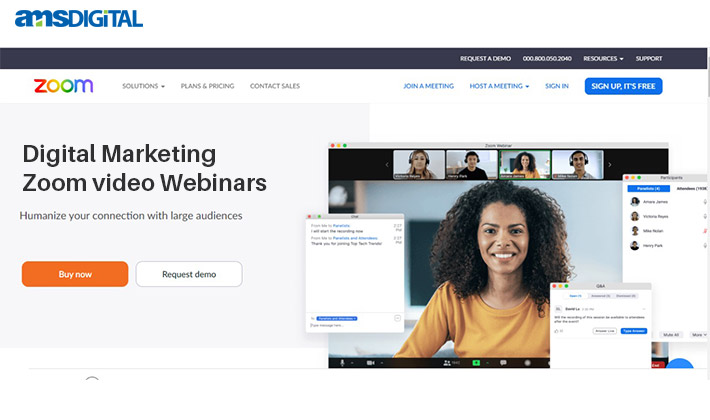Click the Type Answer button in Q&A
Viewport: 710px width, 420px height.
coord(634,331)
